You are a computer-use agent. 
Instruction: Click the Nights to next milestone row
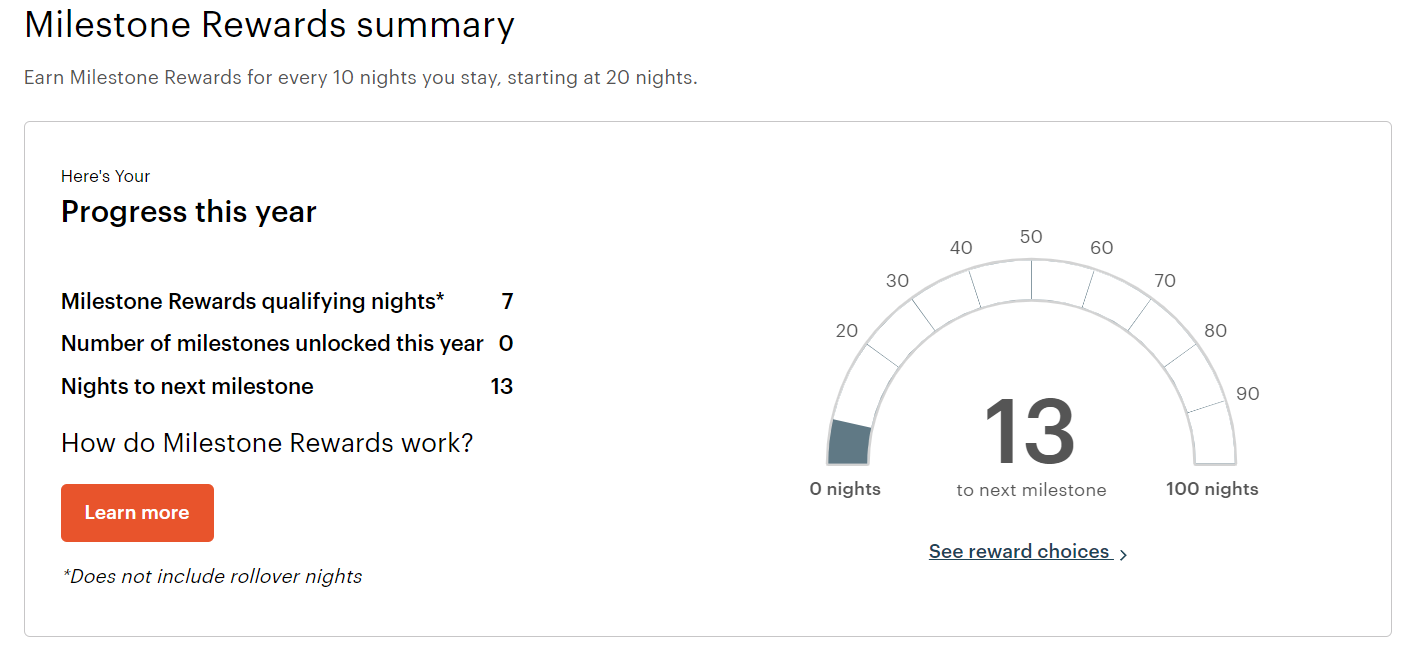187,386
